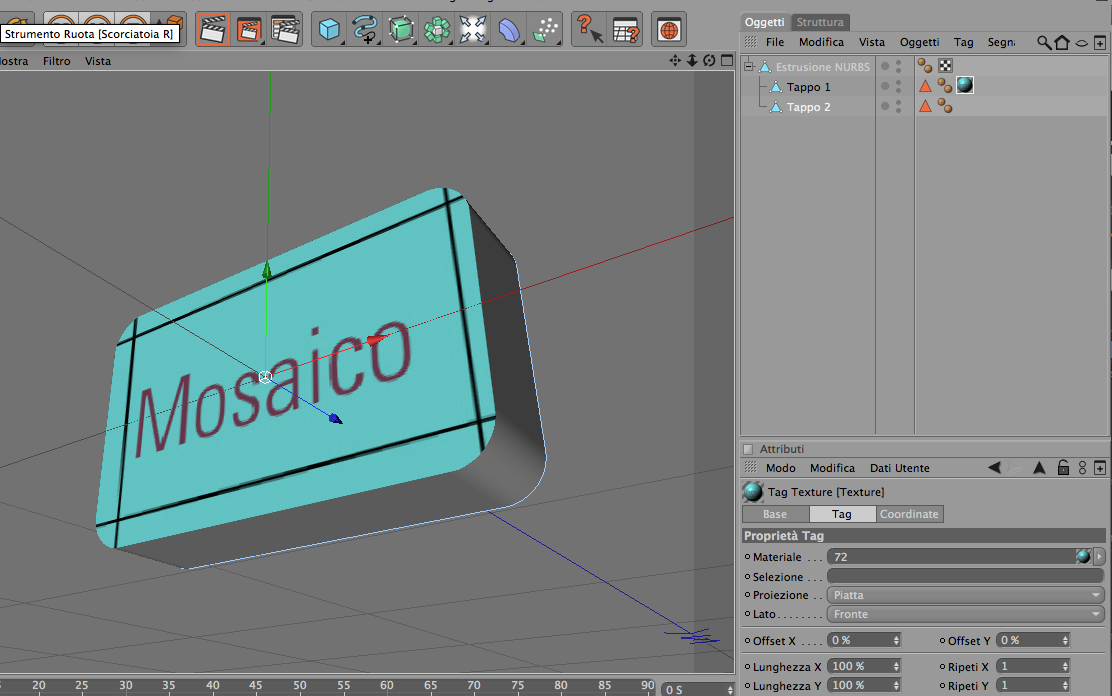
Task: Click the four-arrows explosion toolbar icon
Action: click(472, 30)
